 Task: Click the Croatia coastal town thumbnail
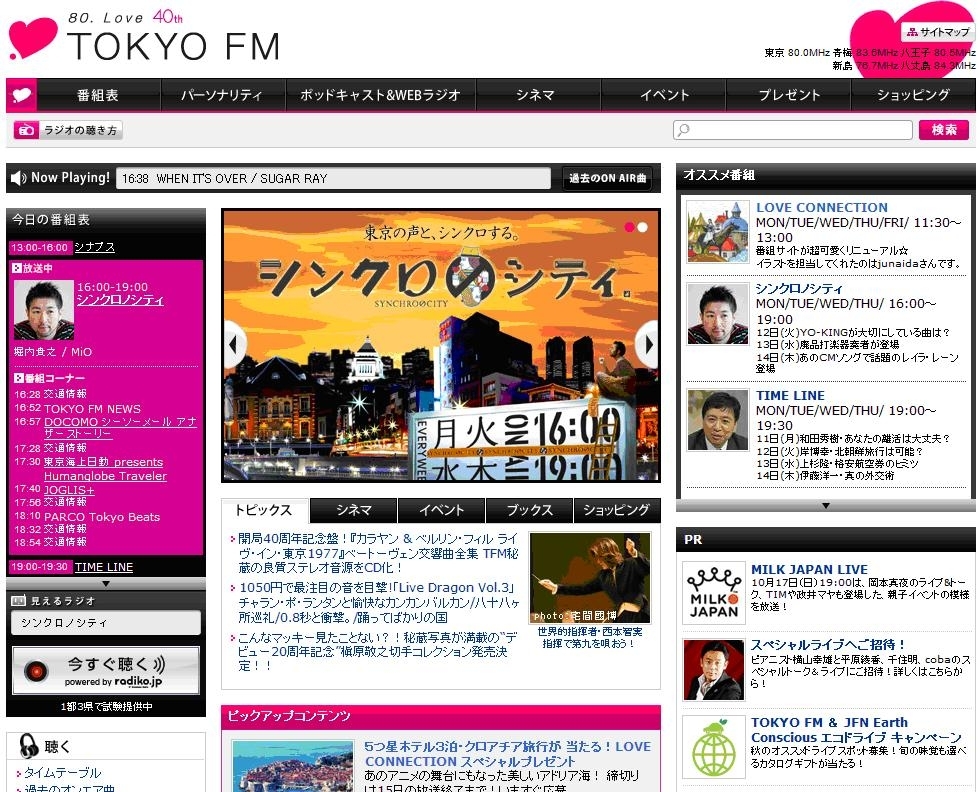292,766
